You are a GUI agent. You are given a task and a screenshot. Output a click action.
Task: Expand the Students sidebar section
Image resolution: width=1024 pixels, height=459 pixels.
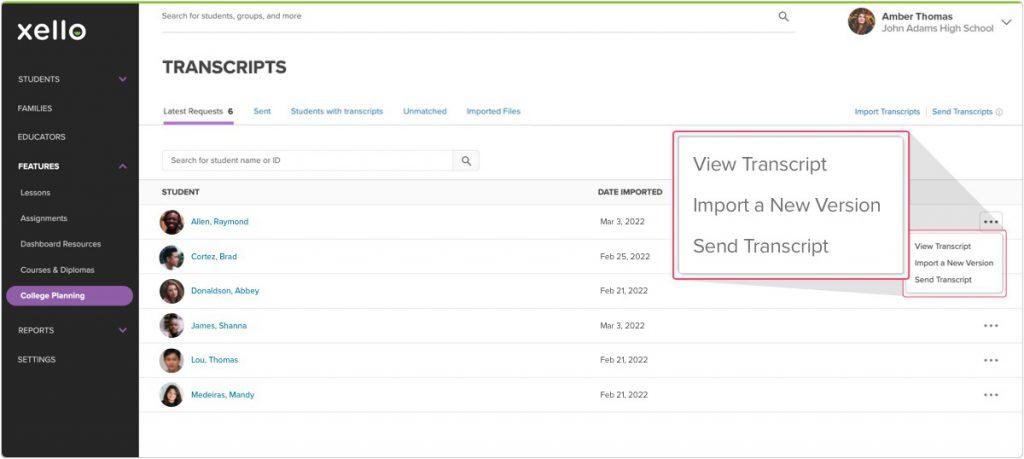point(123,79)
